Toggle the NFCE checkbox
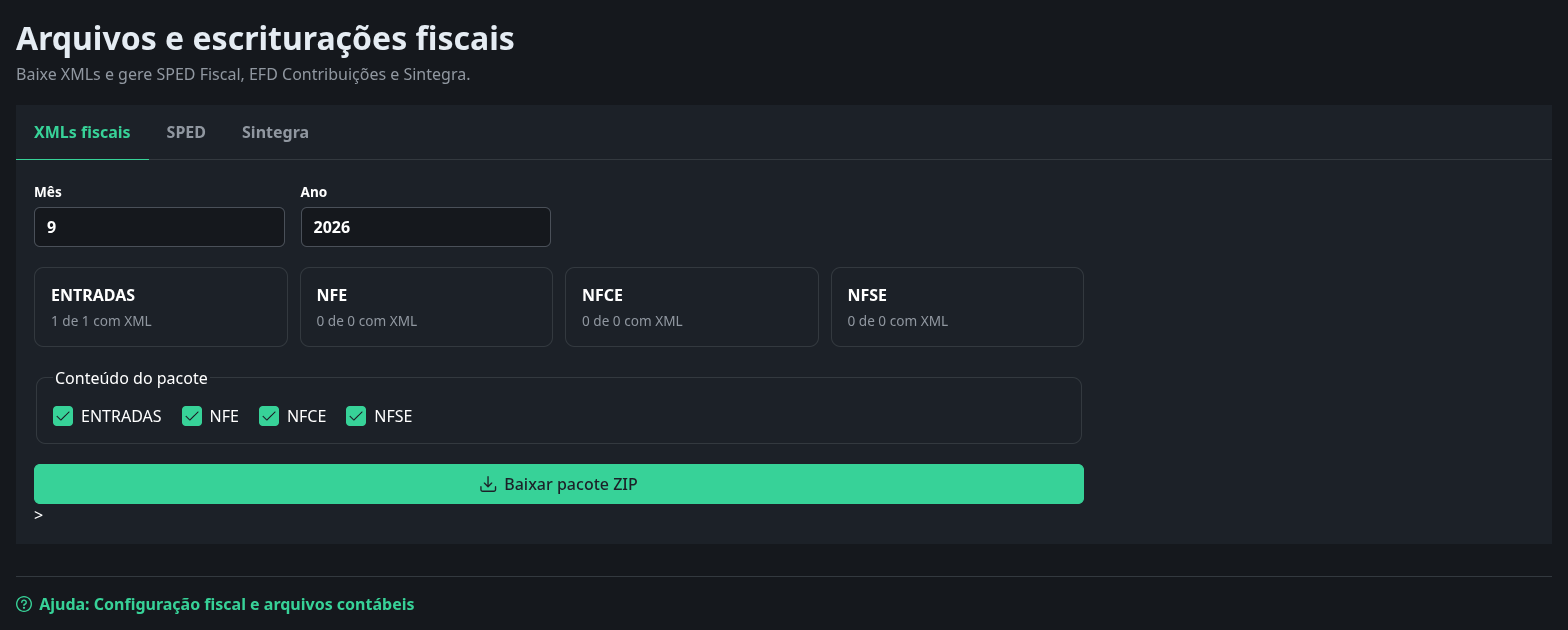Image resolution: width=1568 pixels, height=630 pixels. coord(269,416)
